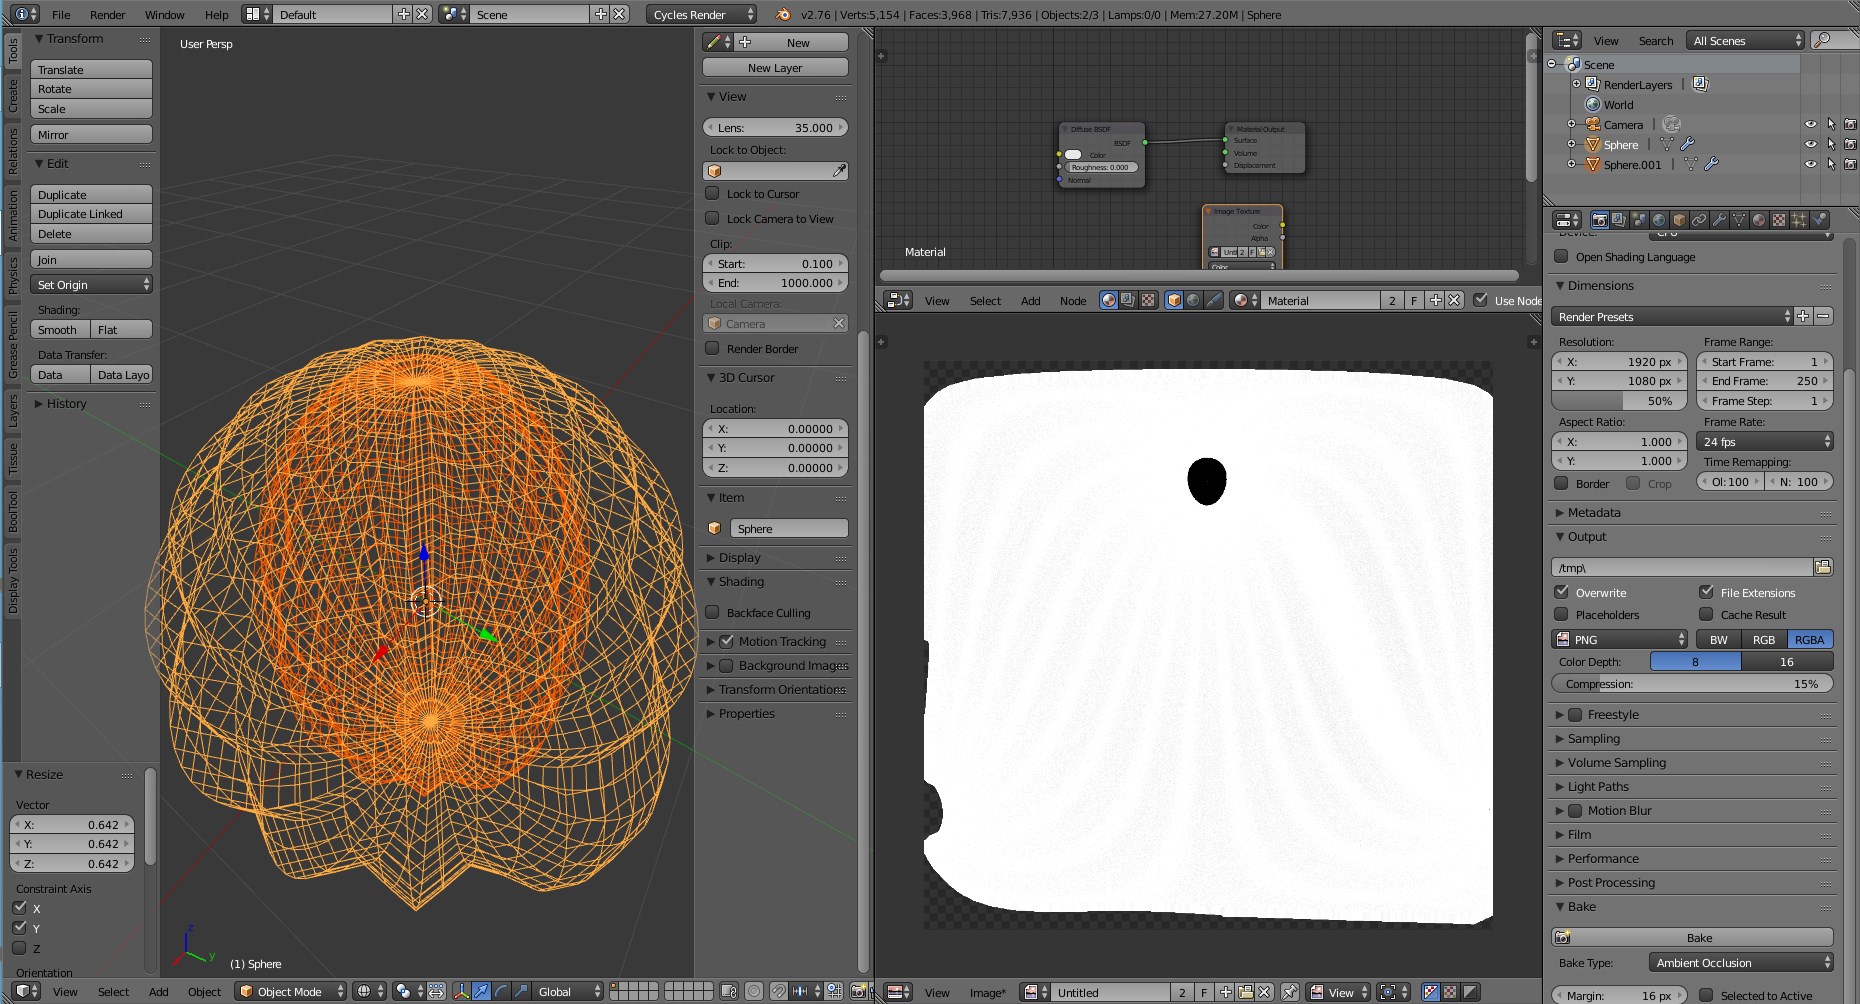
Task: Click the X resize vector value field
Action: 71,824
